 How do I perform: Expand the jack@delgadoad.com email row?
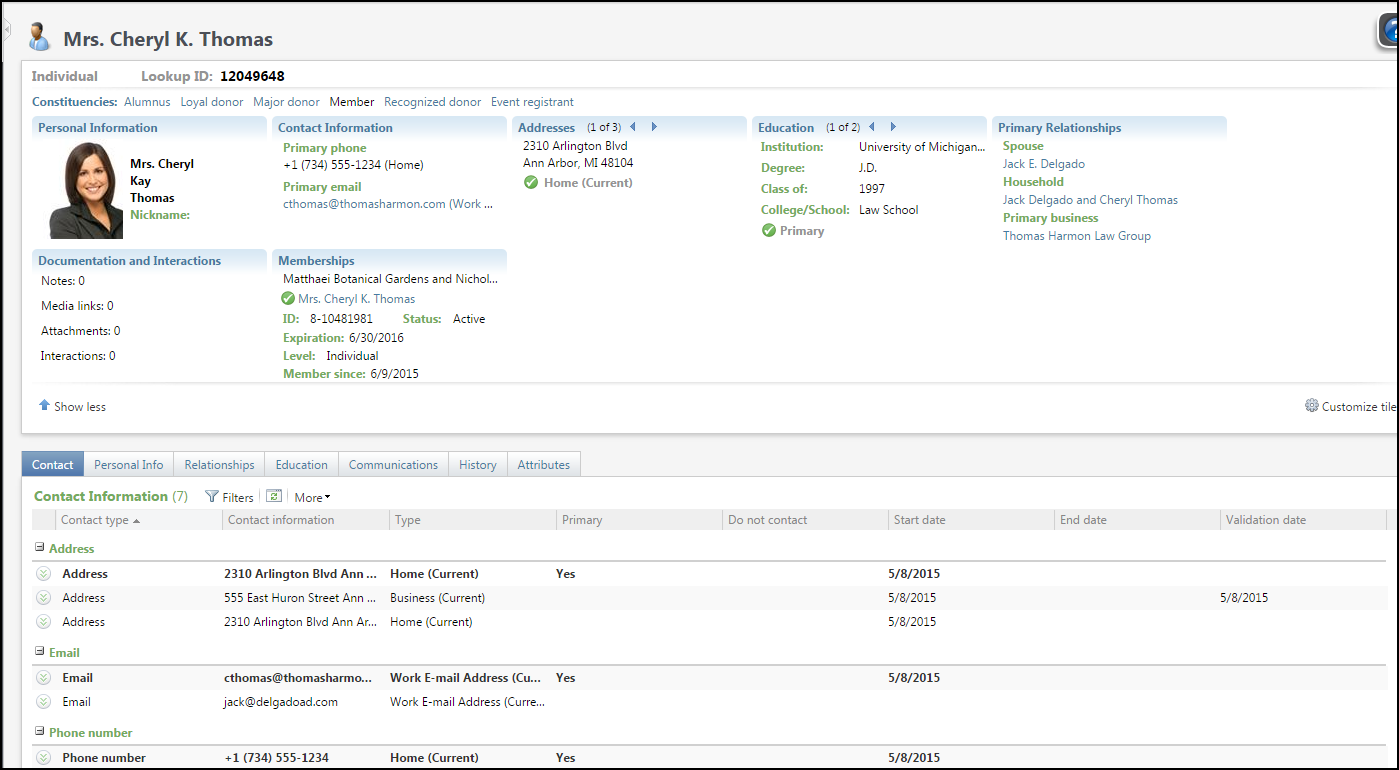(43, 702)
